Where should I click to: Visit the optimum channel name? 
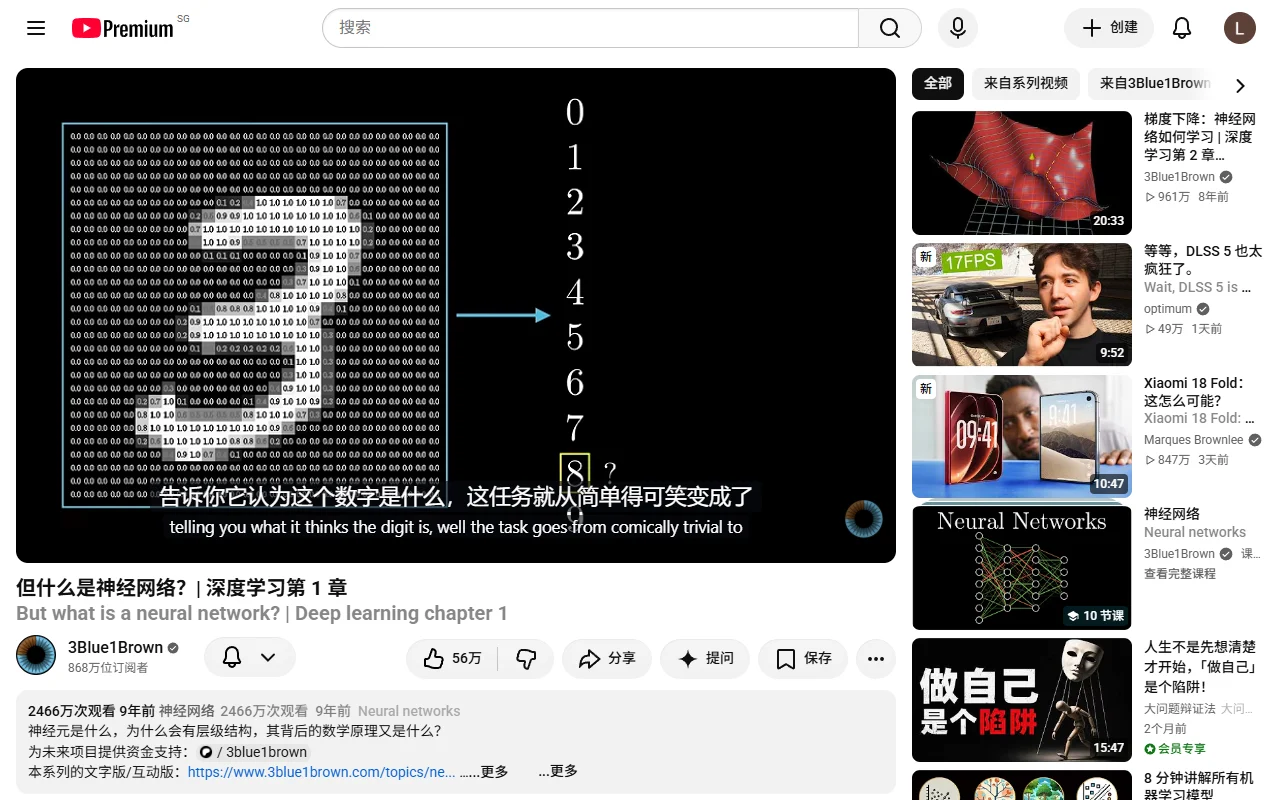[1168, 309]
